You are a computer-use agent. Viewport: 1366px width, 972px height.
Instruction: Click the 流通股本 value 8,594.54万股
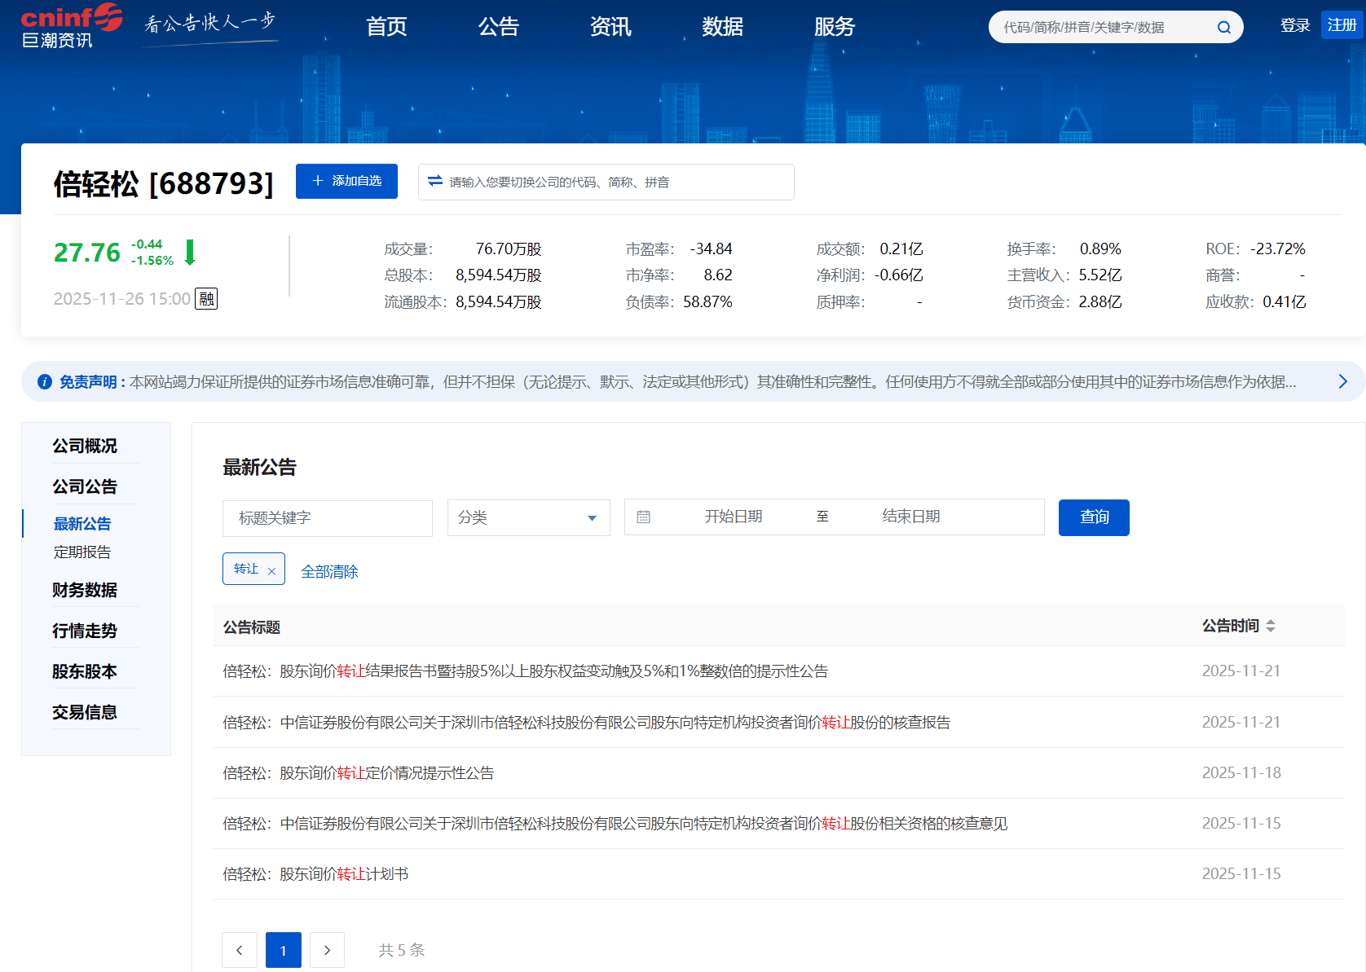pyautogui.click(x=498, y=302)
